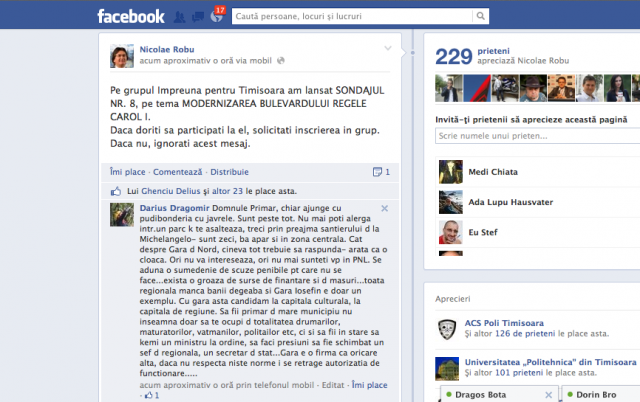
Task: Like the comment via 'Îmi place'
Action: (369, 385)
